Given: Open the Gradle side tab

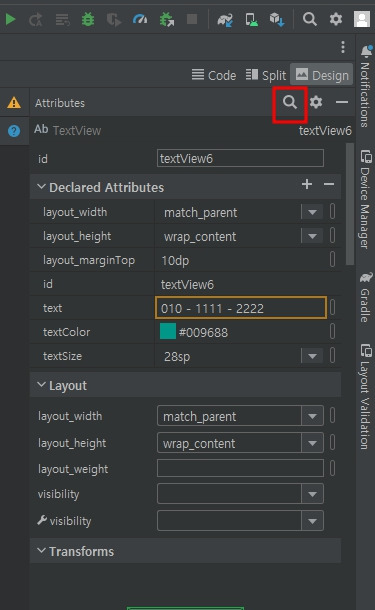Looking at the screenshot, I should pos(365,297).
